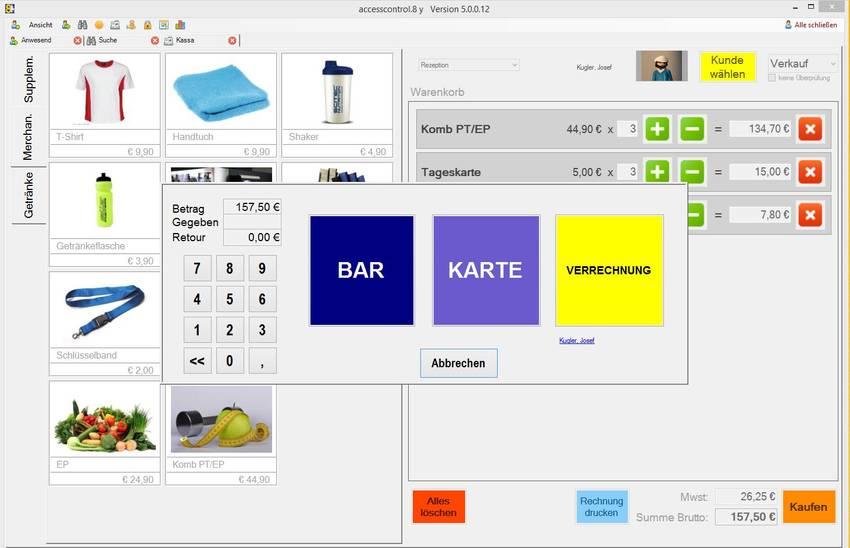This screenshot has height=548, width=850.
Task: Click the customer photo of Kugler, Josef
Action: (x=662, y=66)
